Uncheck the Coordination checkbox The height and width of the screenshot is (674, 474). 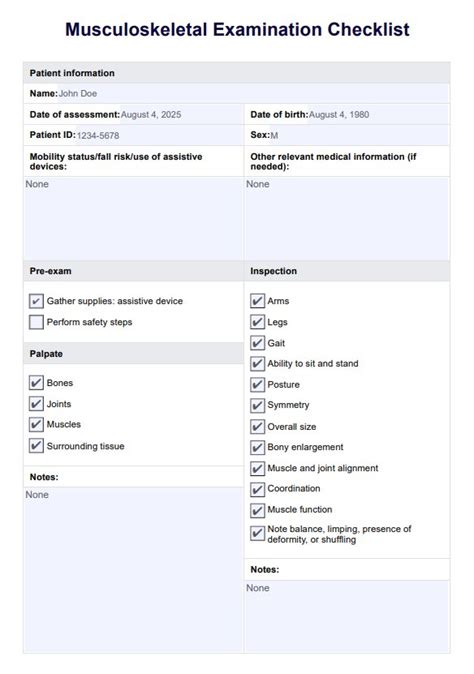257,489
